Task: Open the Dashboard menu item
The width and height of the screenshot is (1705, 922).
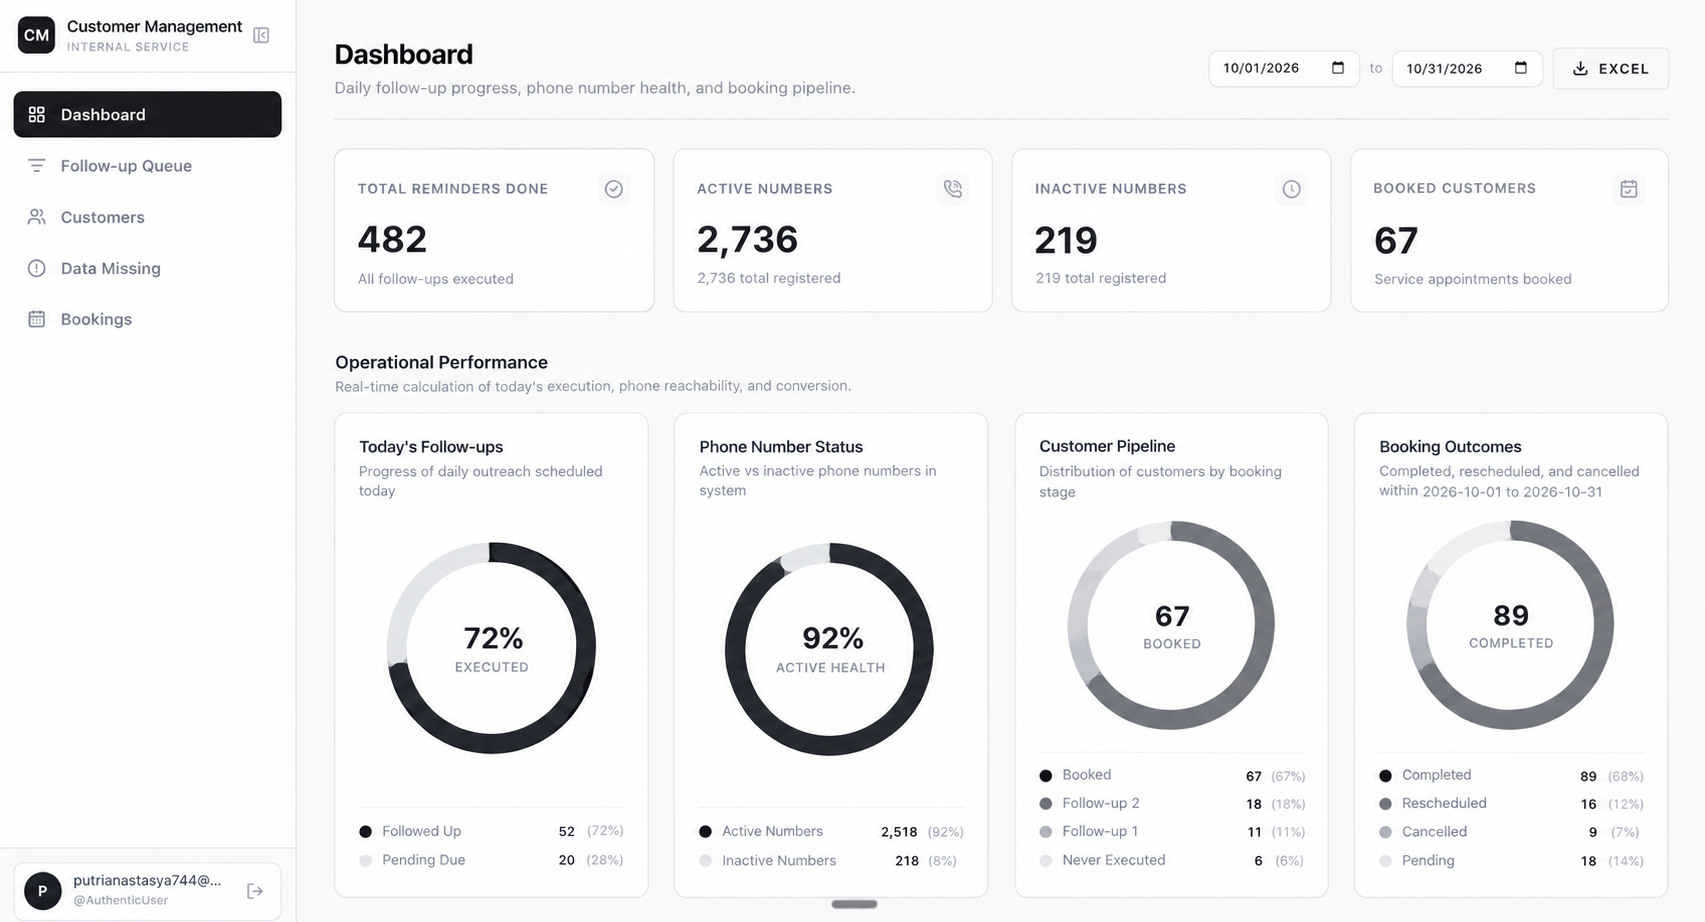Action: 147,115
